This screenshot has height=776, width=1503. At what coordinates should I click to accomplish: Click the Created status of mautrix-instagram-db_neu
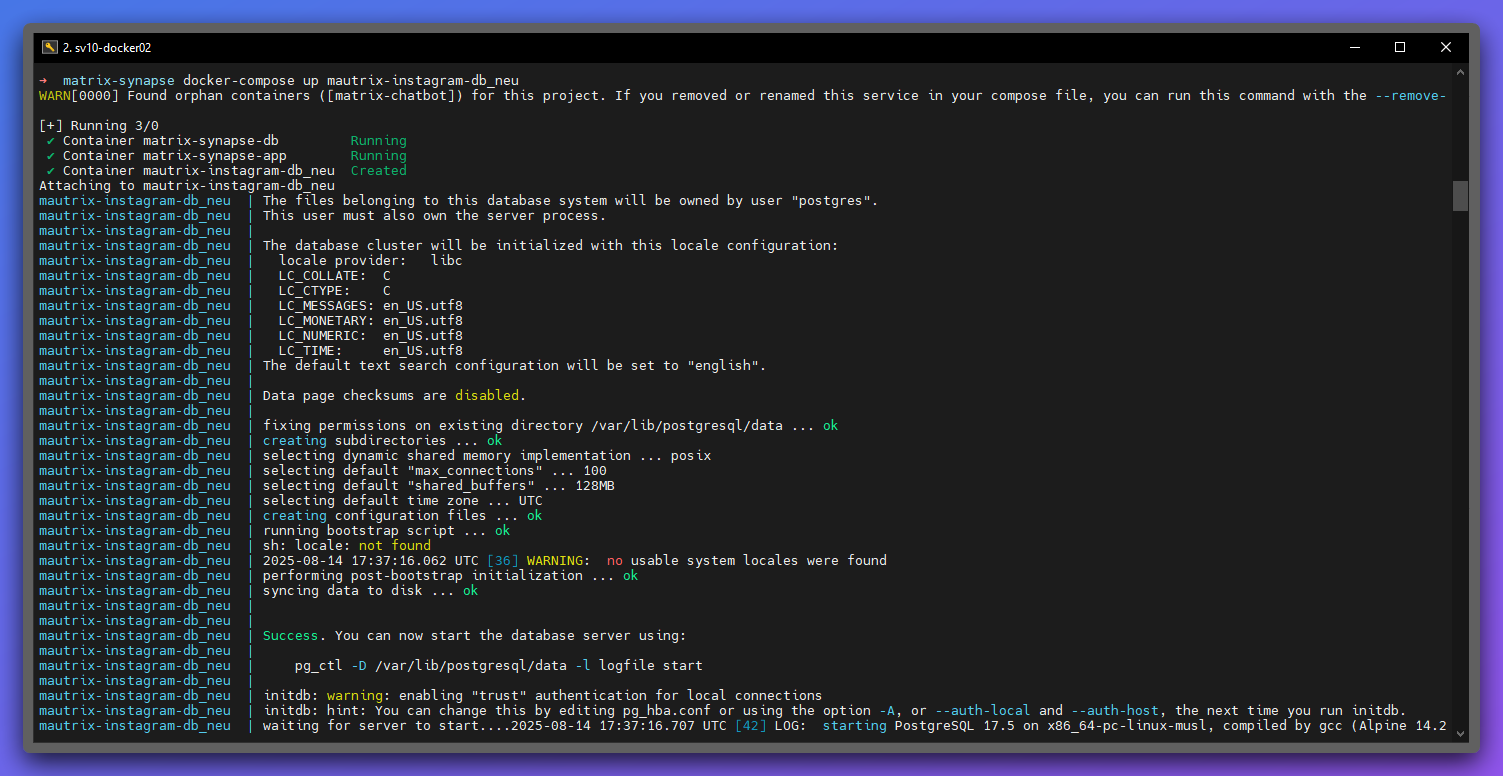(x=377, y=170)
